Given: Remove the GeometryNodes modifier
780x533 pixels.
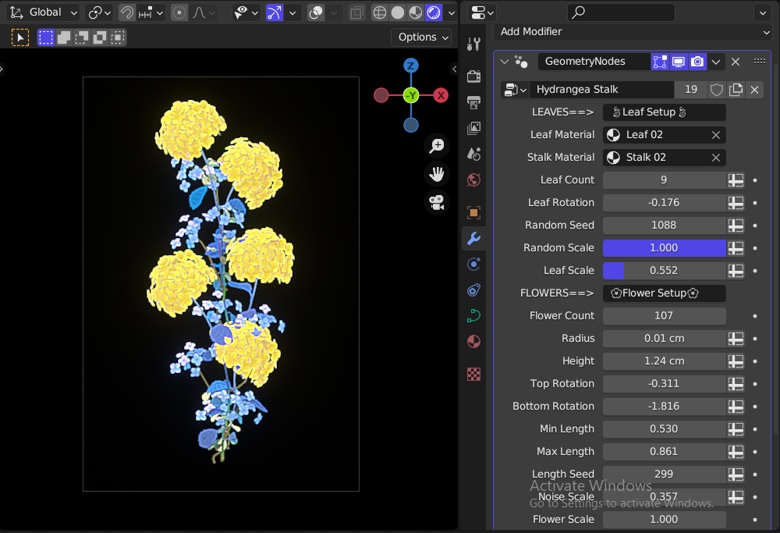Looking at the screenshot, I should (x=736, y=62).
